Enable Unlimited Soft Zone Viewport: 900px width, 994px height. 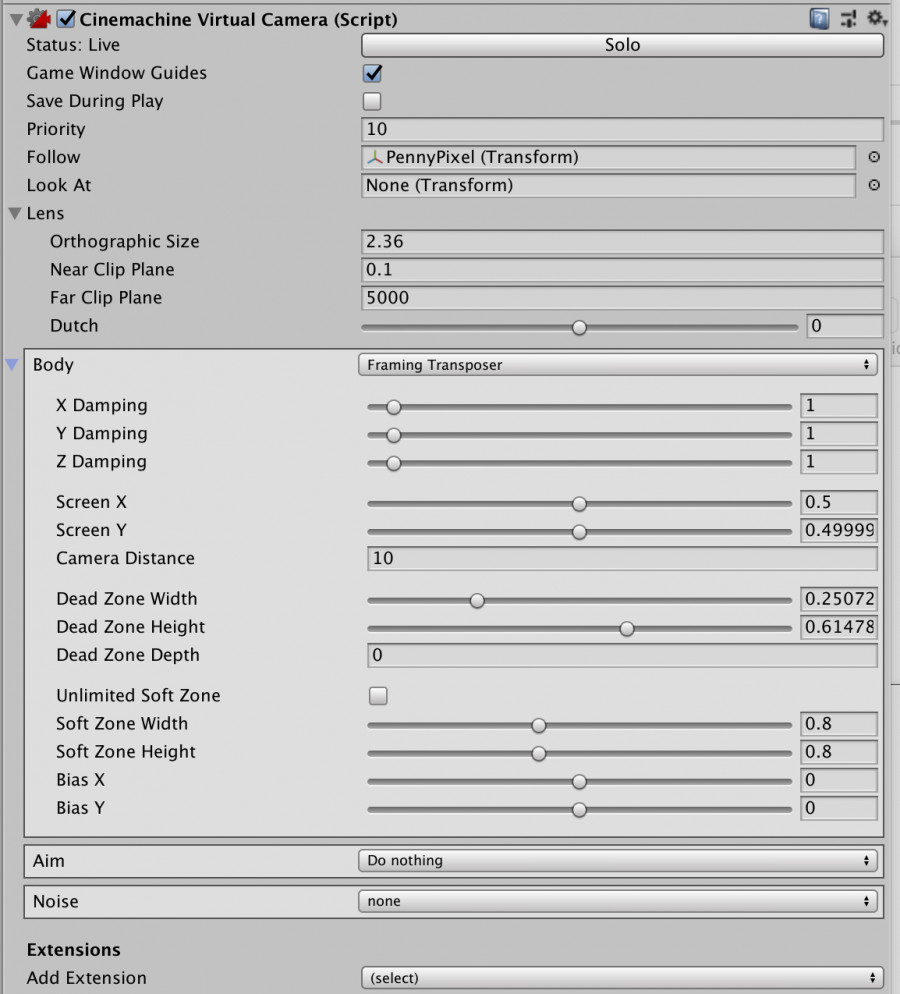(378, 695)
